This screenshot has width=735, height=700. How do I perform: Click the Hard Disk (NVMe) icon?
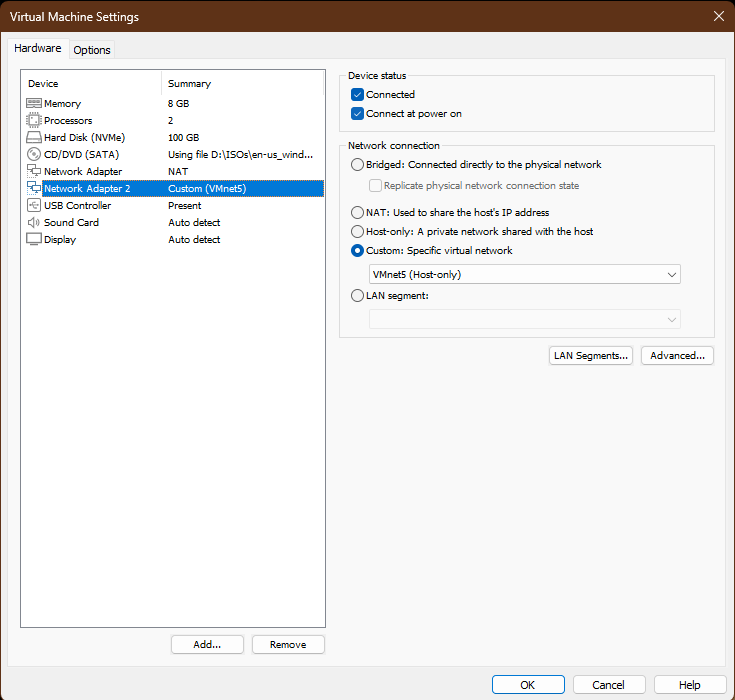34,138
